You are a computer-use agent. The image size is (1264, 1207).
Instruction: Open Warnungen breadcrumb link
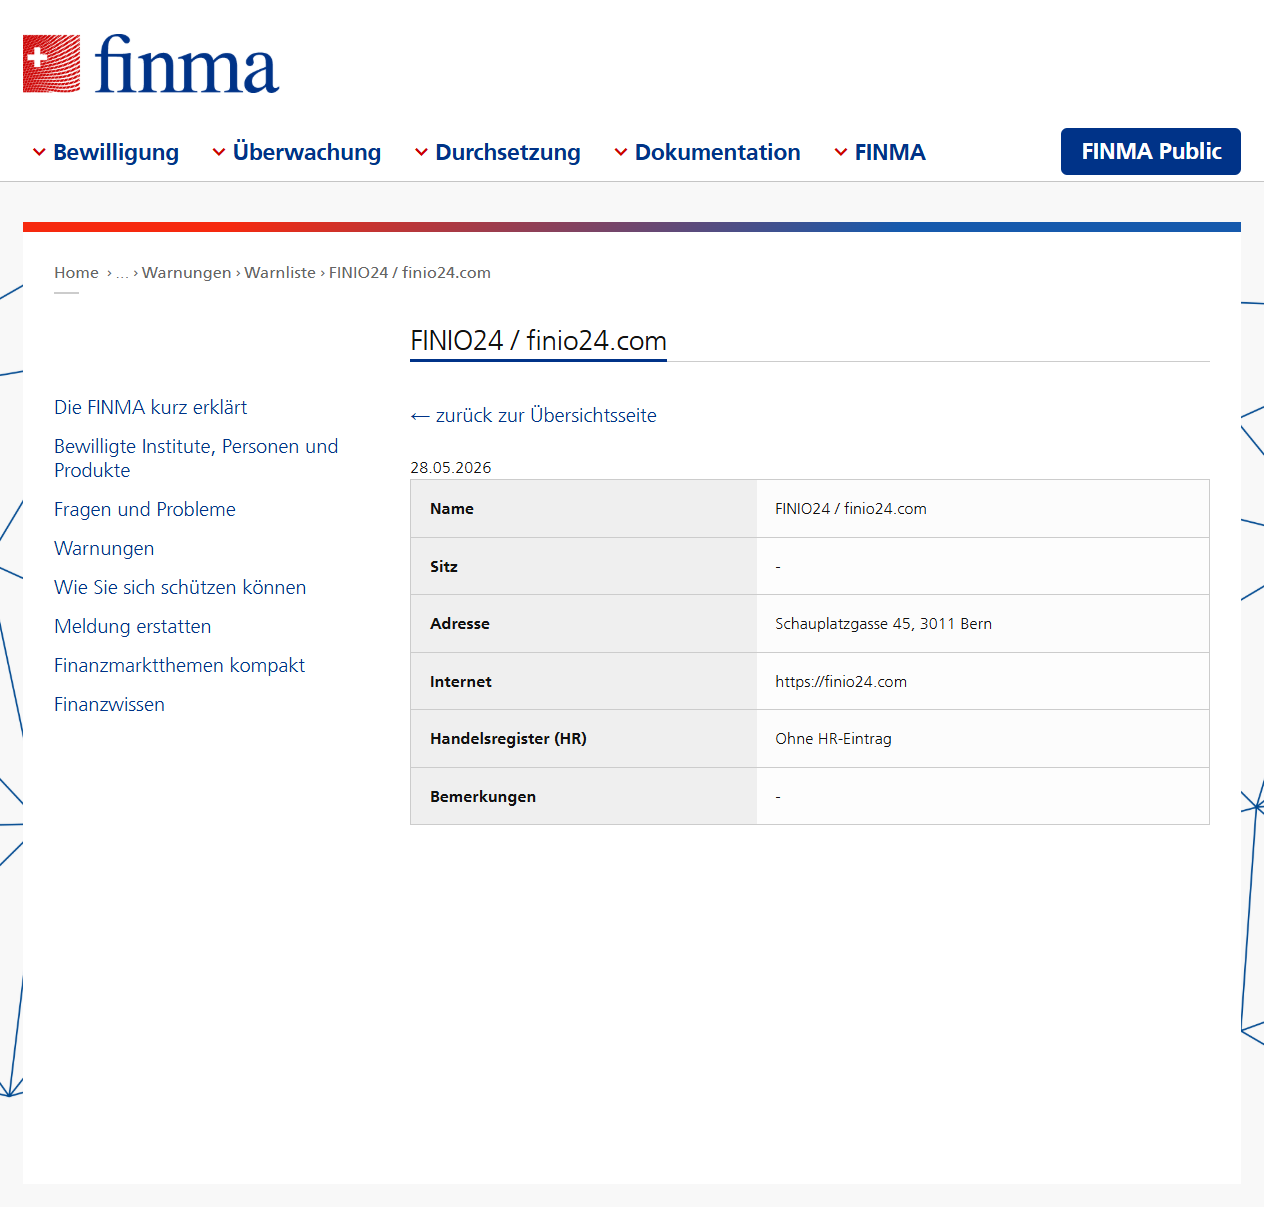187,272
